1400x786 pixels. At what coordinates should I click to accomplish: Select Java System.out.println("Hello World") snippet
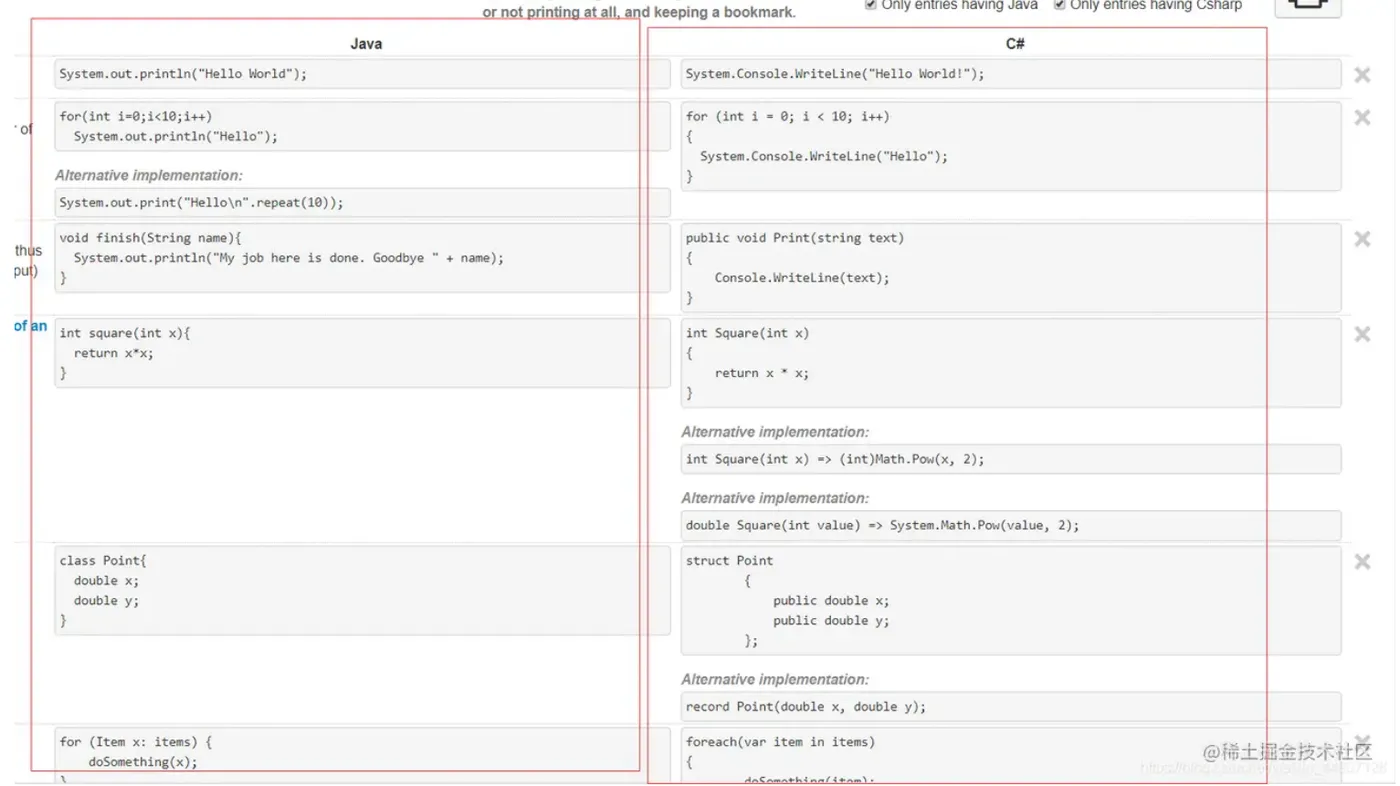[362, 74]
